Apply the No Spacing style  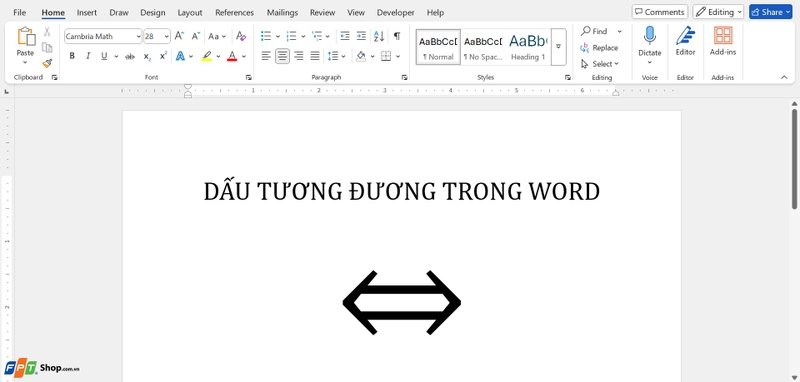[483, 46]
